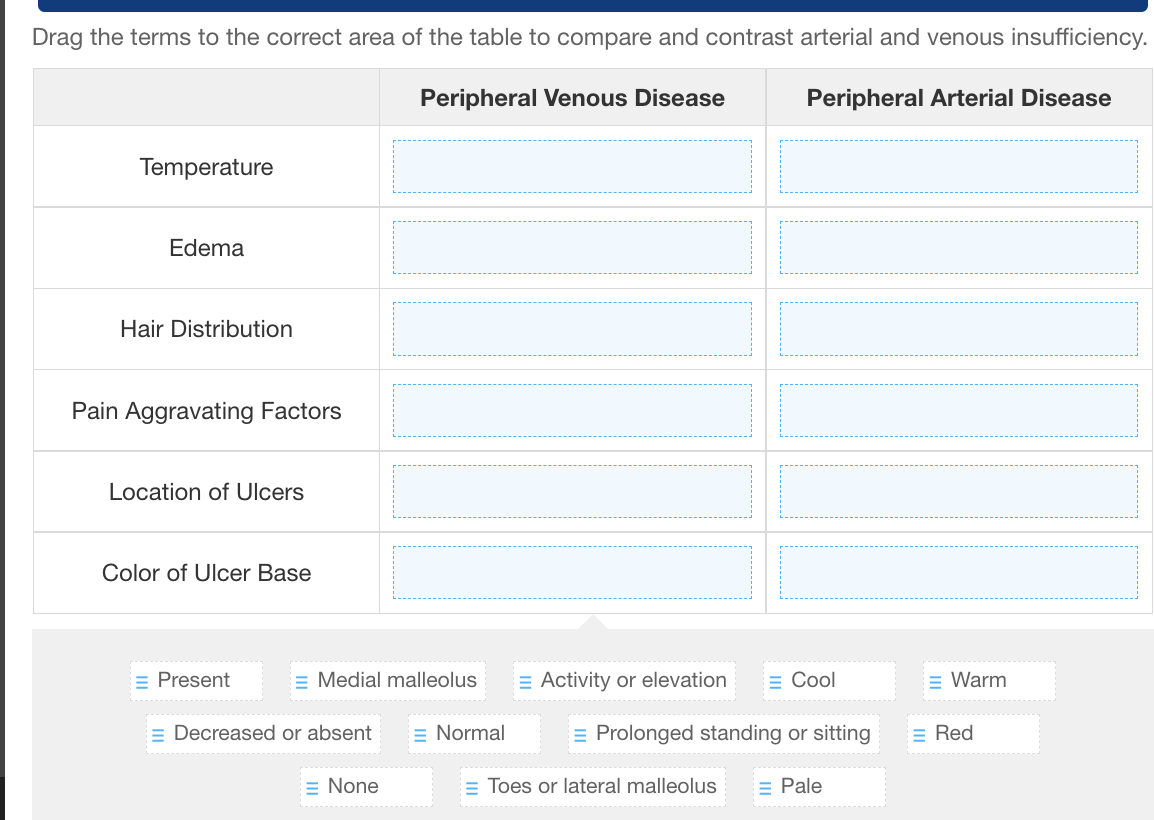Click the handle icon on Activity or elevation

525,682
